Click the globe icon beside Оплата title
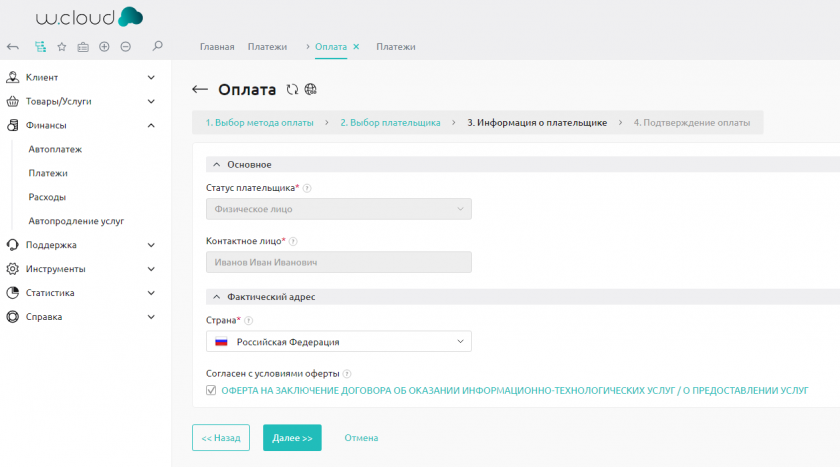This screenshot has height=467, width=840. pos(310,89)
